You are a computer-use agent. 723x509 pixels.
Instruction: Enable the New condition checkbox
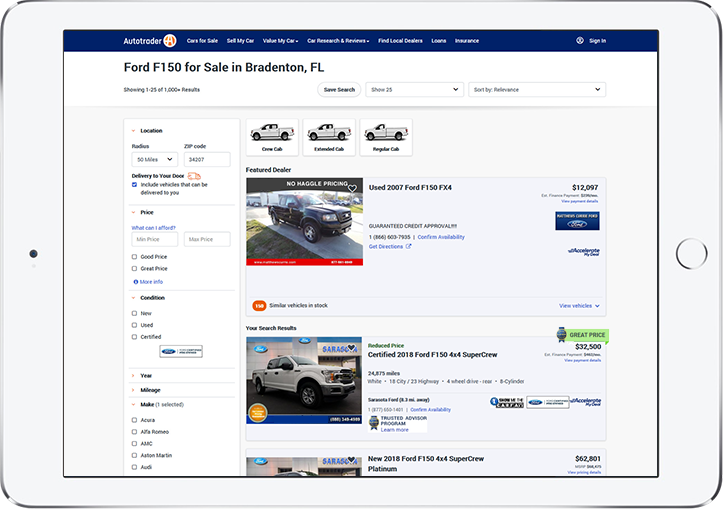click(135, 313)
